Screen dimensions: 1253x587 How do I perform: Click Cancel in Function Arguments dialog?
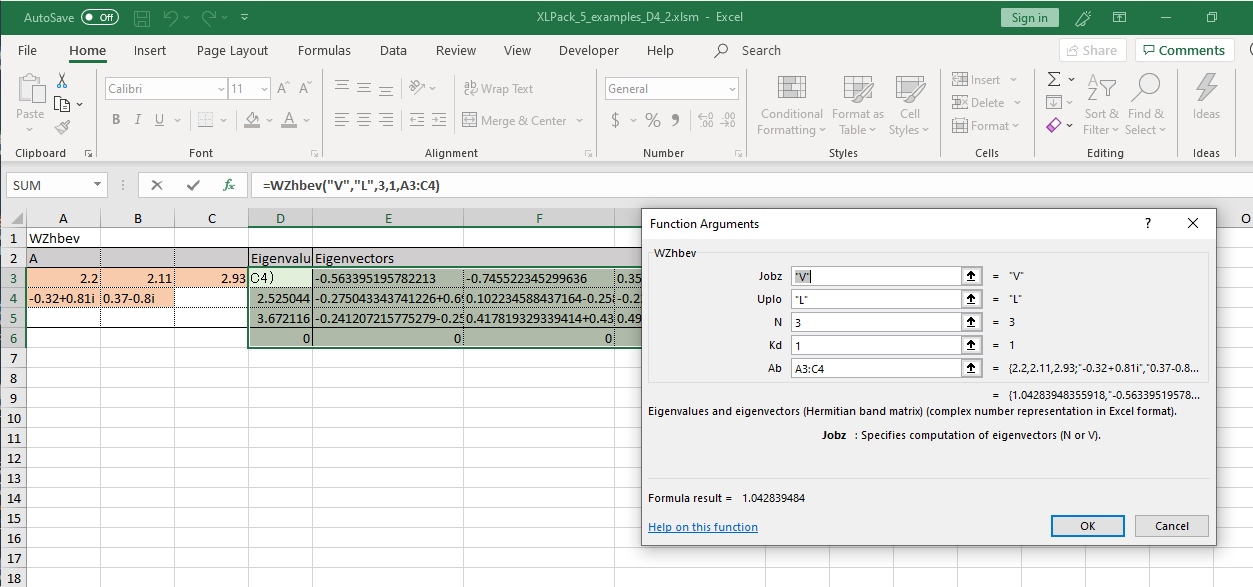[x=1172, y=526]
